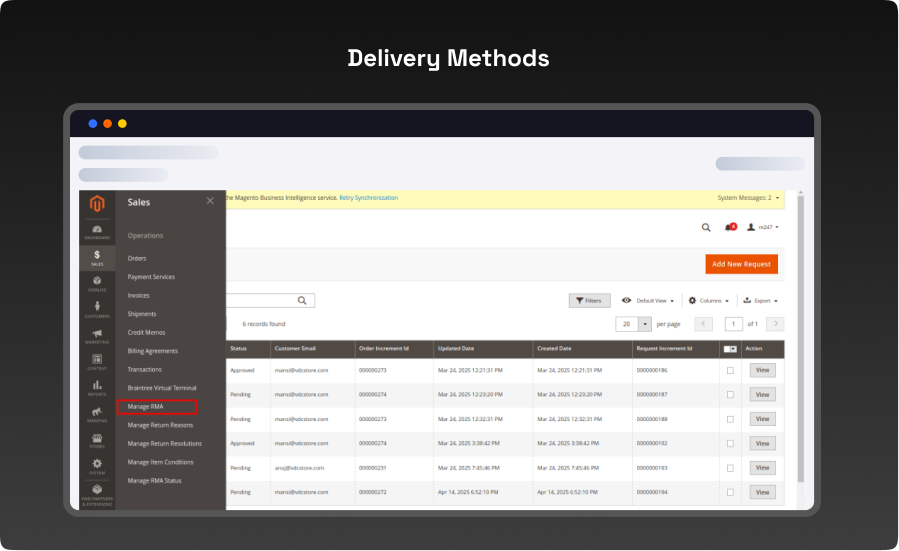Open the Catalog sidebar section
The width and height of the screenshot is (899, 551).
[x=97, y=283]
